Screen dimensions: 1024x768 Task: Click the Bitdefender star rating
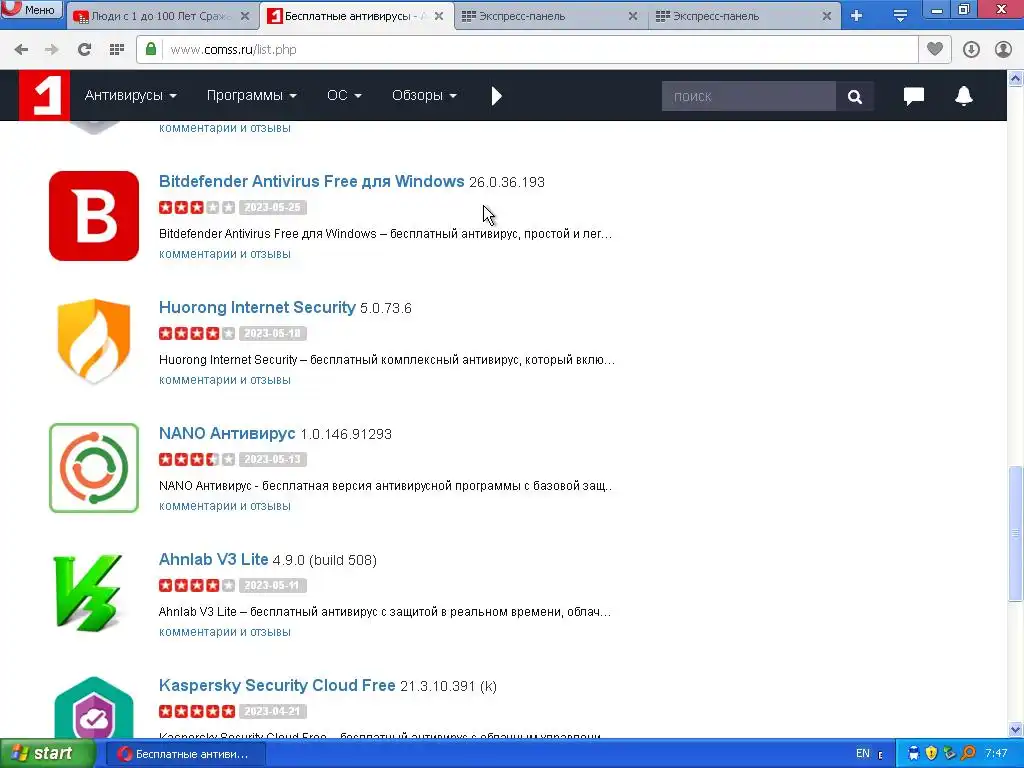(x=197, y=208)
